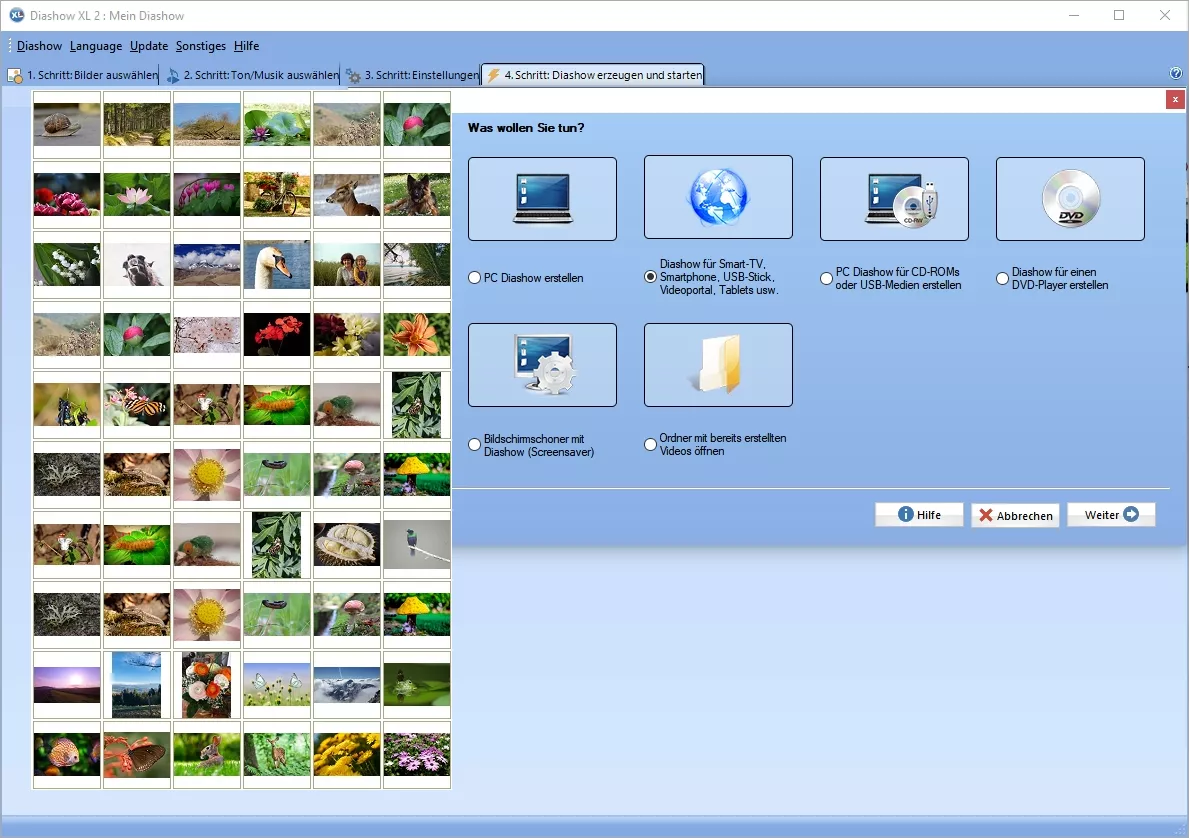Select 'PC Diashow erstellen' radio button
Image resolution: width=1189 pixels, height=838 pixels.
click(x=475, y=278)
